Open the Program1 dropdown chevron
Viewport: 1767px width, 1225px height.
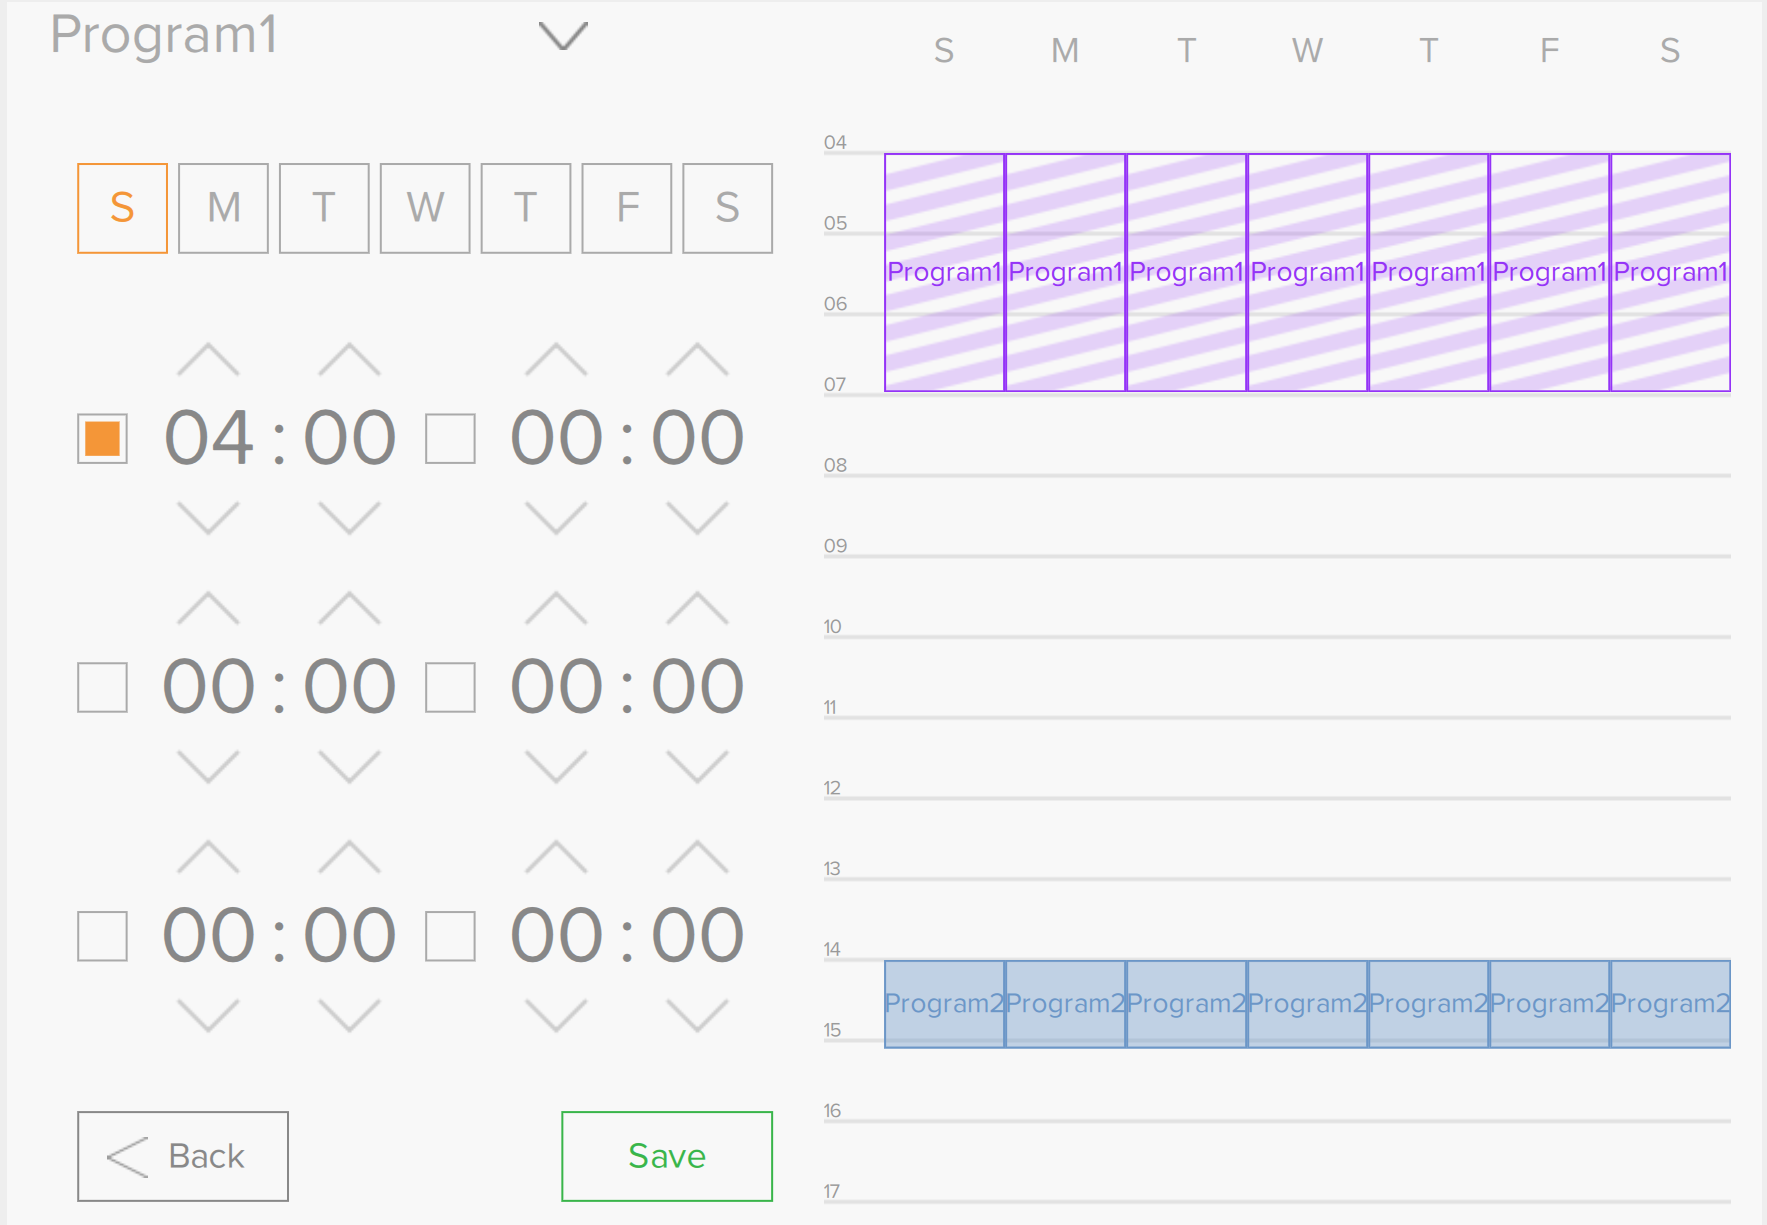563,36
